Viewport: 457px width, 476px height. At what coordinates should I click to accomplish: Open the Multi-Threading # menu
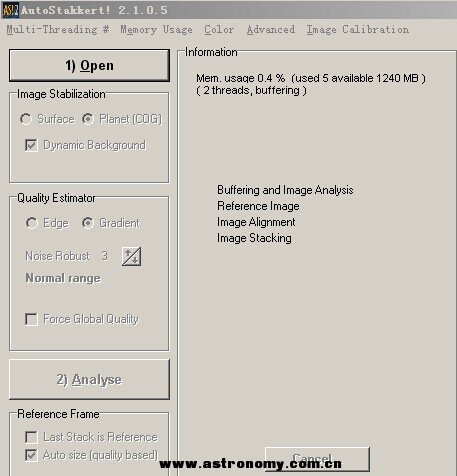pyautogui.click(x=58, y=30)
